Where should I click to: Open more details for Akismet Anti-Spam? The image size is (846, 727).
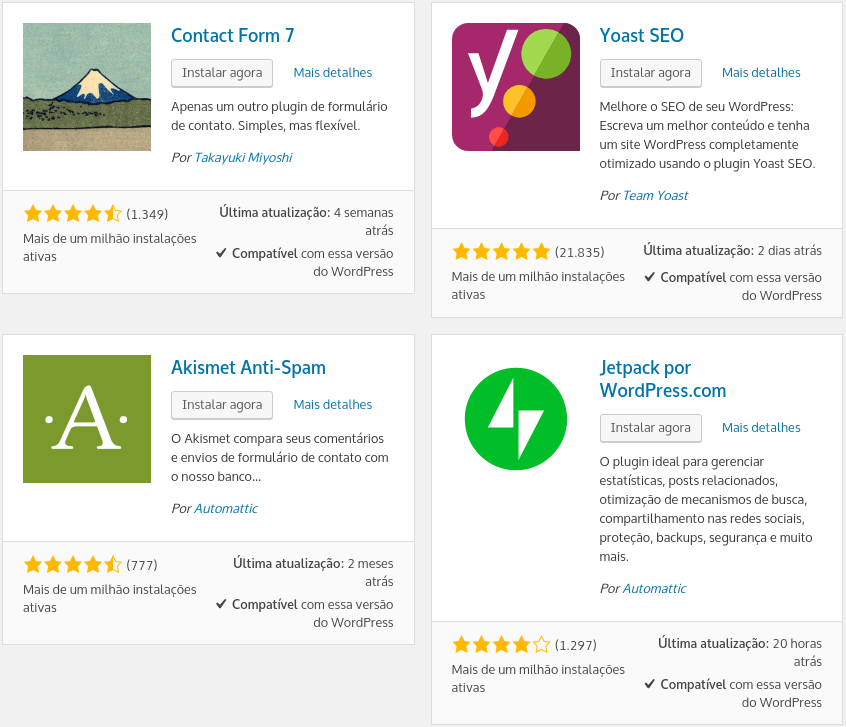pos(331,404)
